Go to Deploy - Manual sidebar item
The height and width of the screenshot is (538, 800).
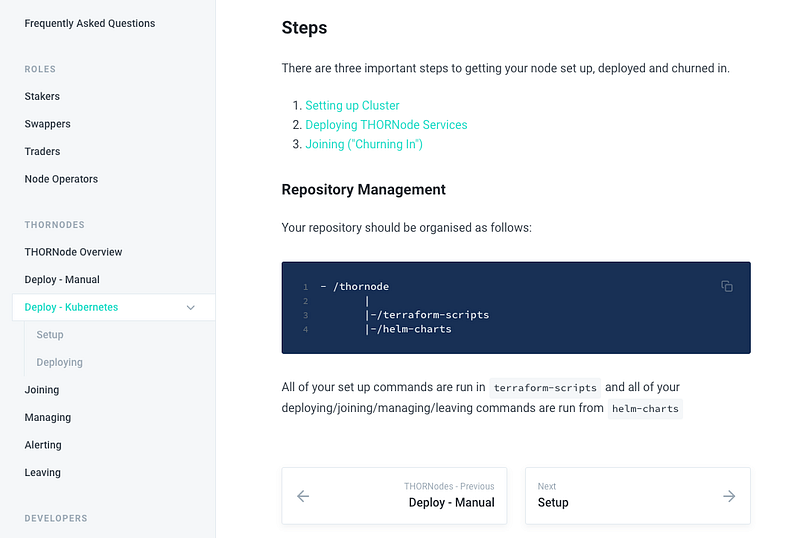(x=62, y=280)
